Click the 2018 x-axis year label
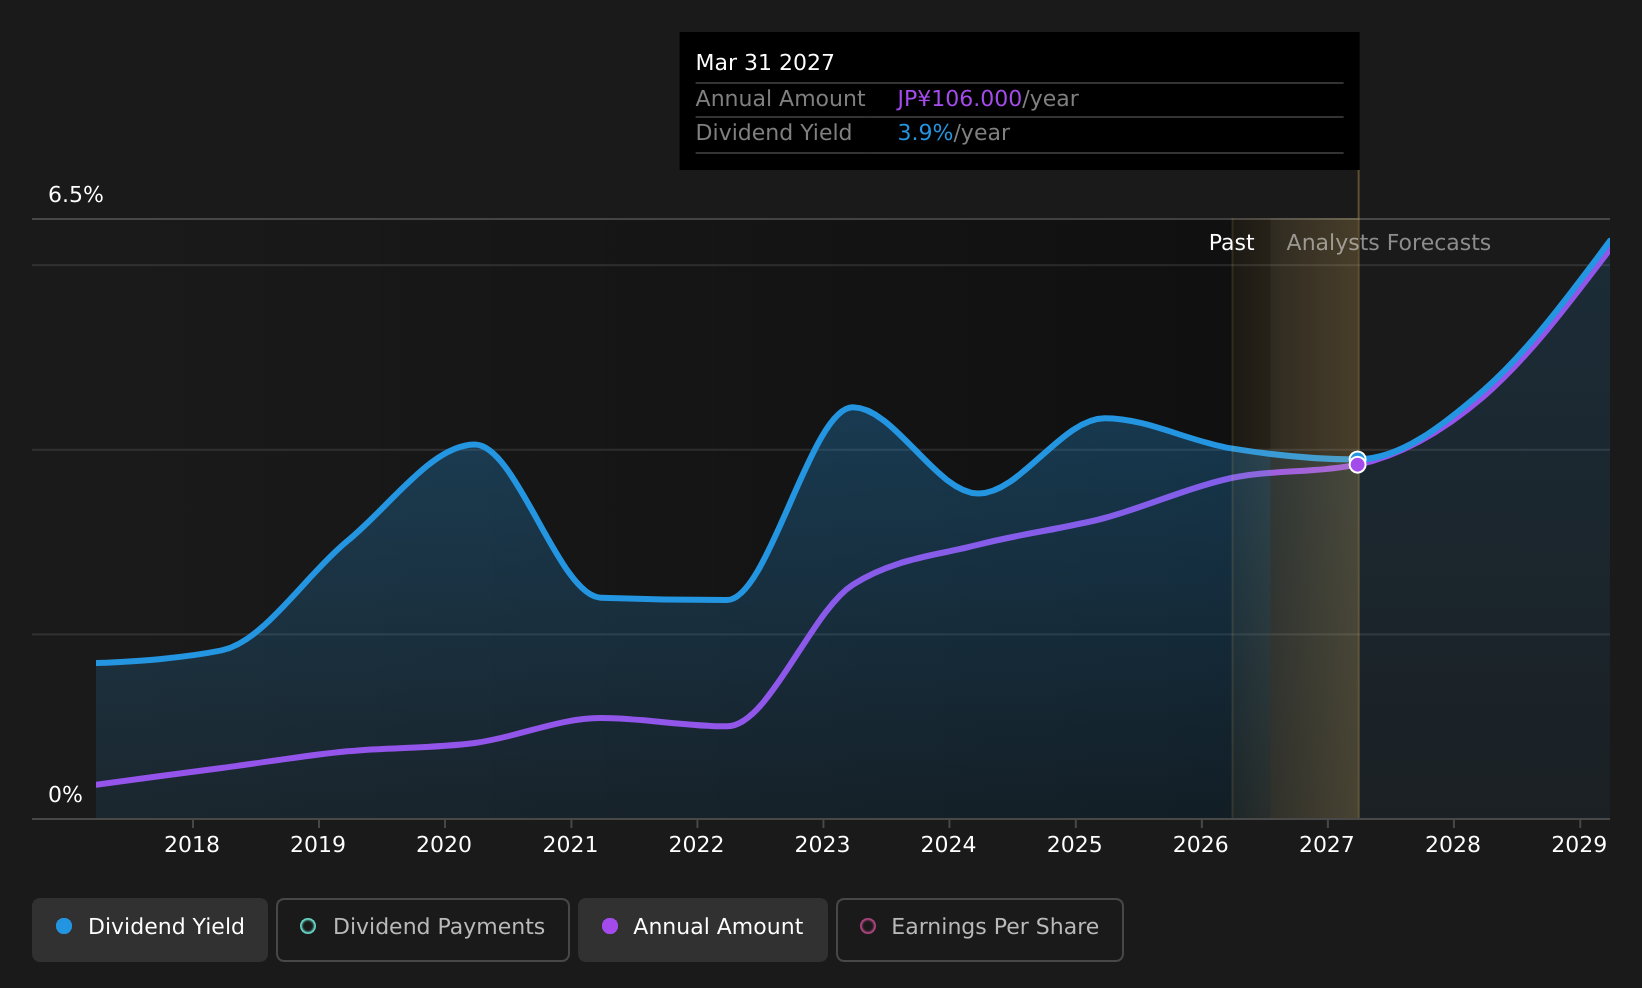The height and width of the screenshot is (988, 1642). coord(192,845)
